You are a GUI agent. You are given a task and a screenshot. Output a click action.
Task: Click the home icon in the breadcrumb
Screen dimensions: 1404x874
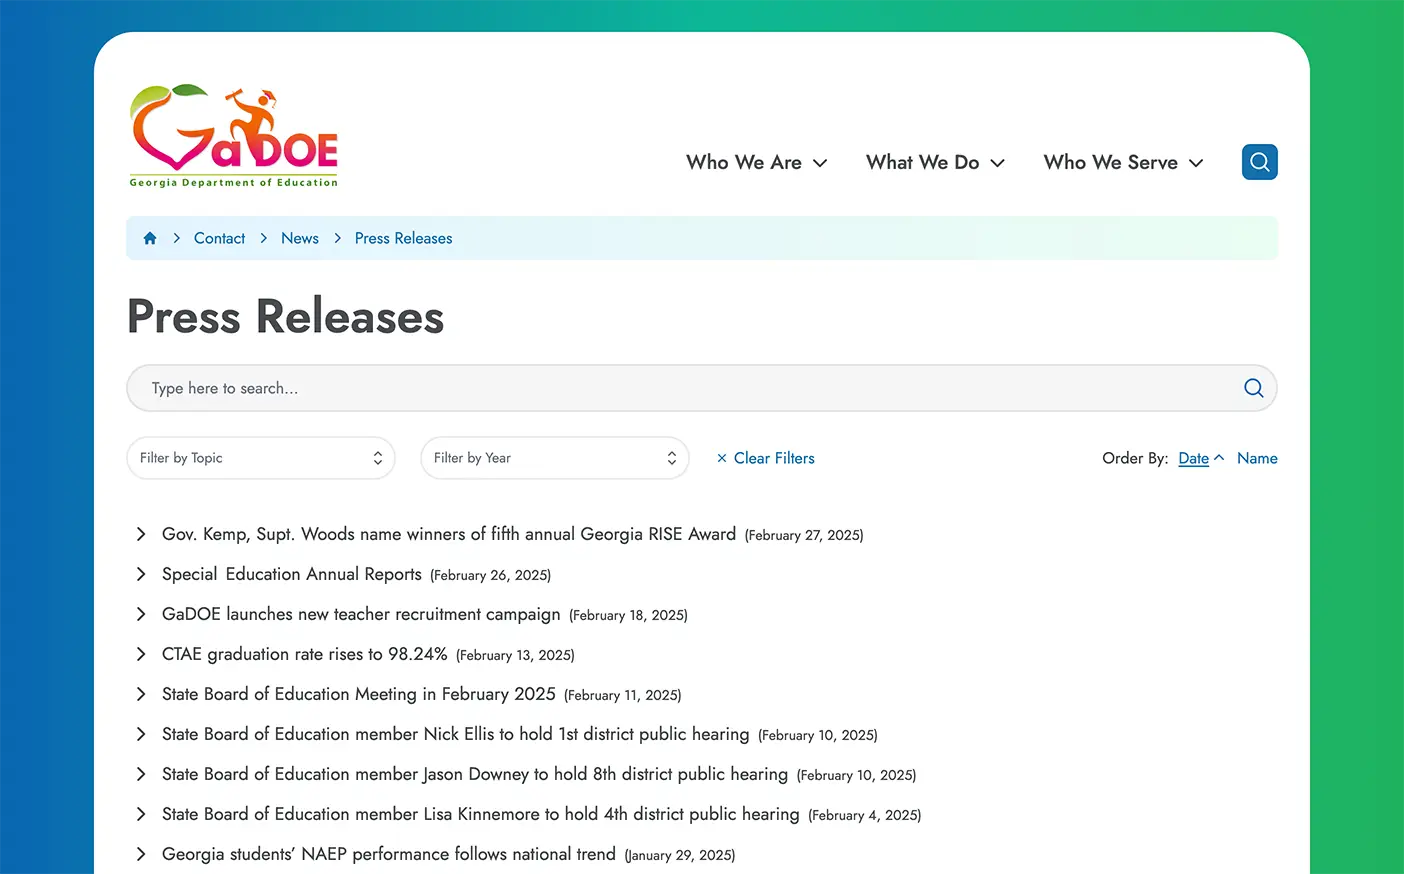[x=149, y=238]
